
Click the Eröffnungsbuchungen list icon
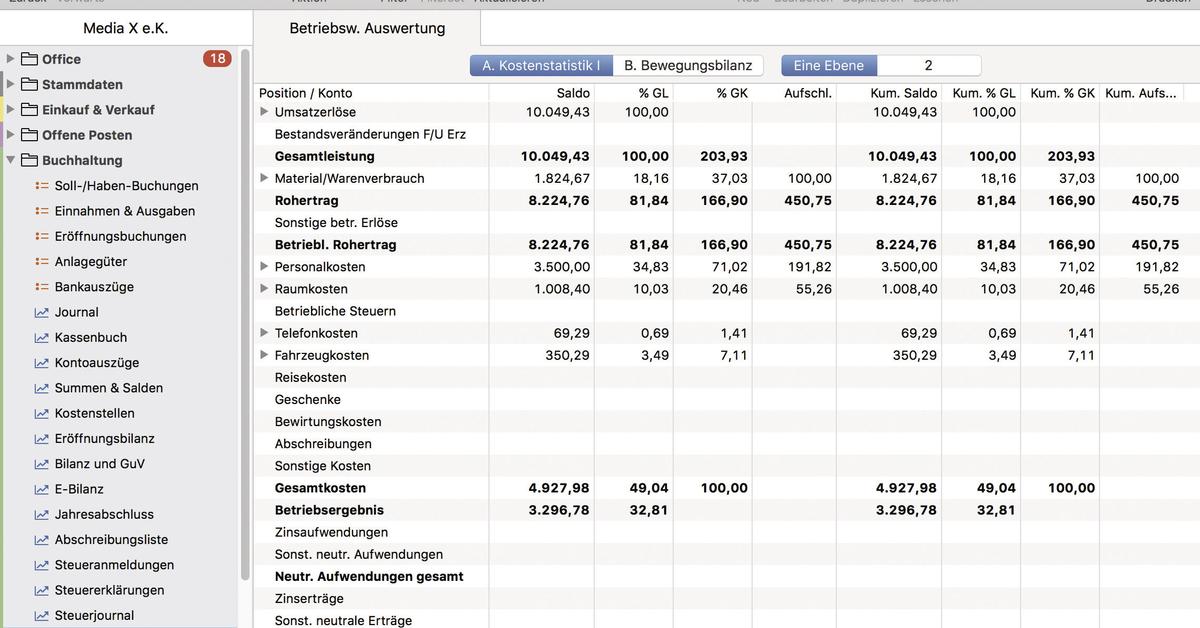click(x=42, y=236)
